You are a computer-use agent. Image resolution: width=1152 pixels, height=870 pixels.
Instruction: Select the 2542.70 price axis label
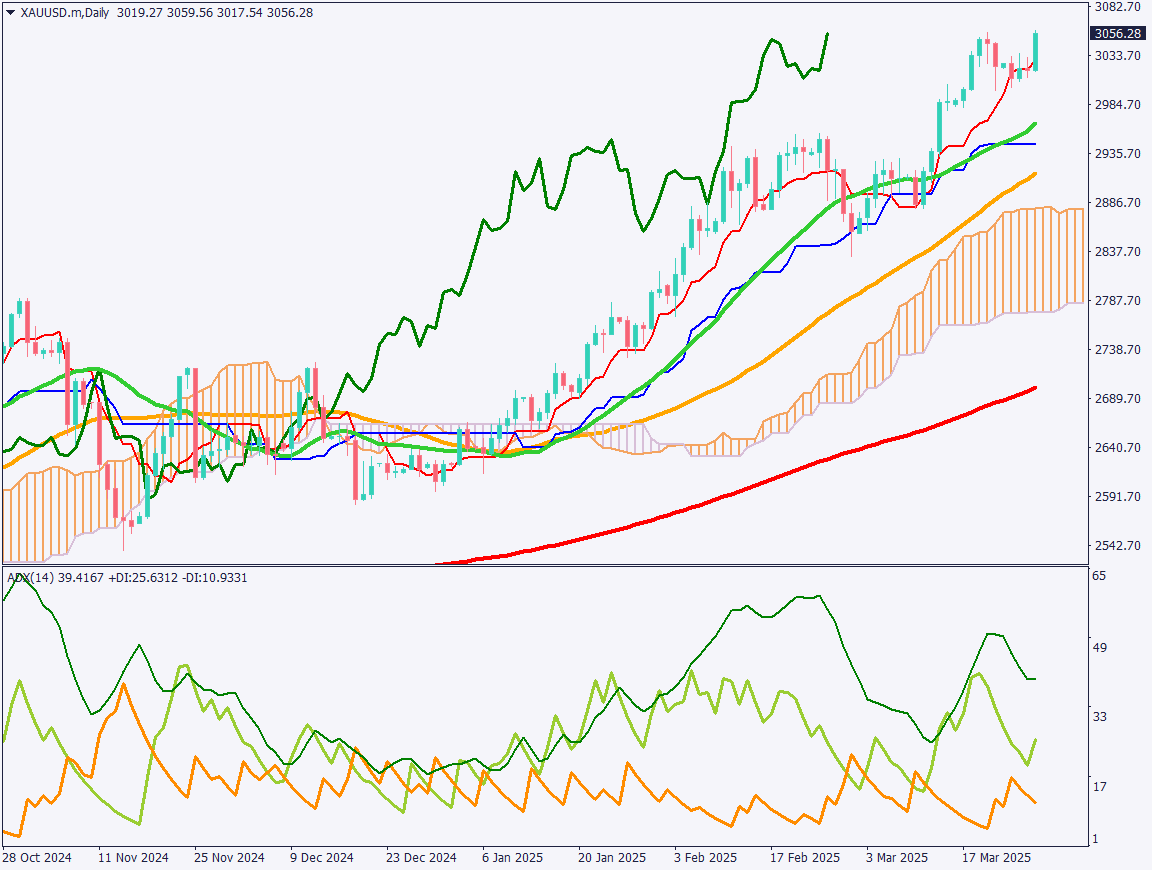(x=1118, y=546)
